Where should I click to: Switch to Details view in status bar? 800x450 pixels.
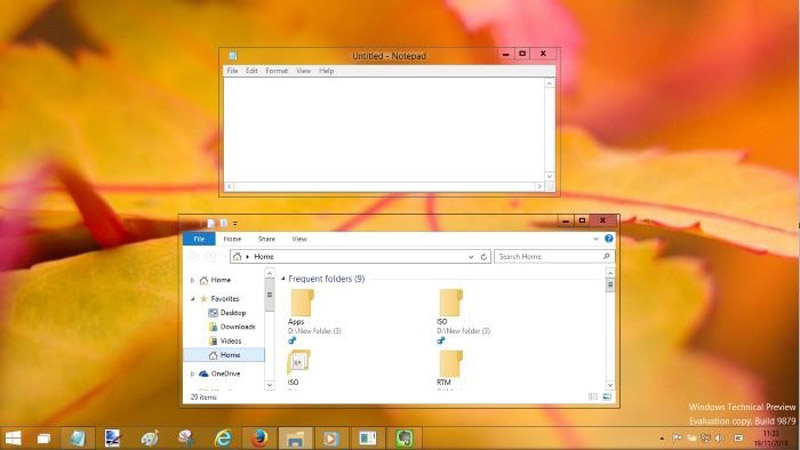(593, 396)
